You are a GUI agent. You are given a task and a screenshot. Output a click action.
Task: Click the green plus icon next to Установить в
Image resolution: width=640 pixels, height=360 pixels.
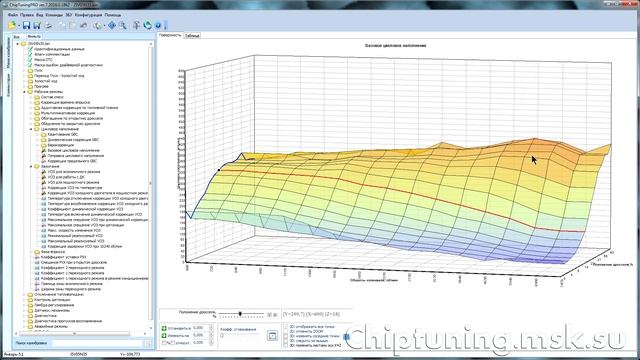pyautogui.click(x=164, y=328)
